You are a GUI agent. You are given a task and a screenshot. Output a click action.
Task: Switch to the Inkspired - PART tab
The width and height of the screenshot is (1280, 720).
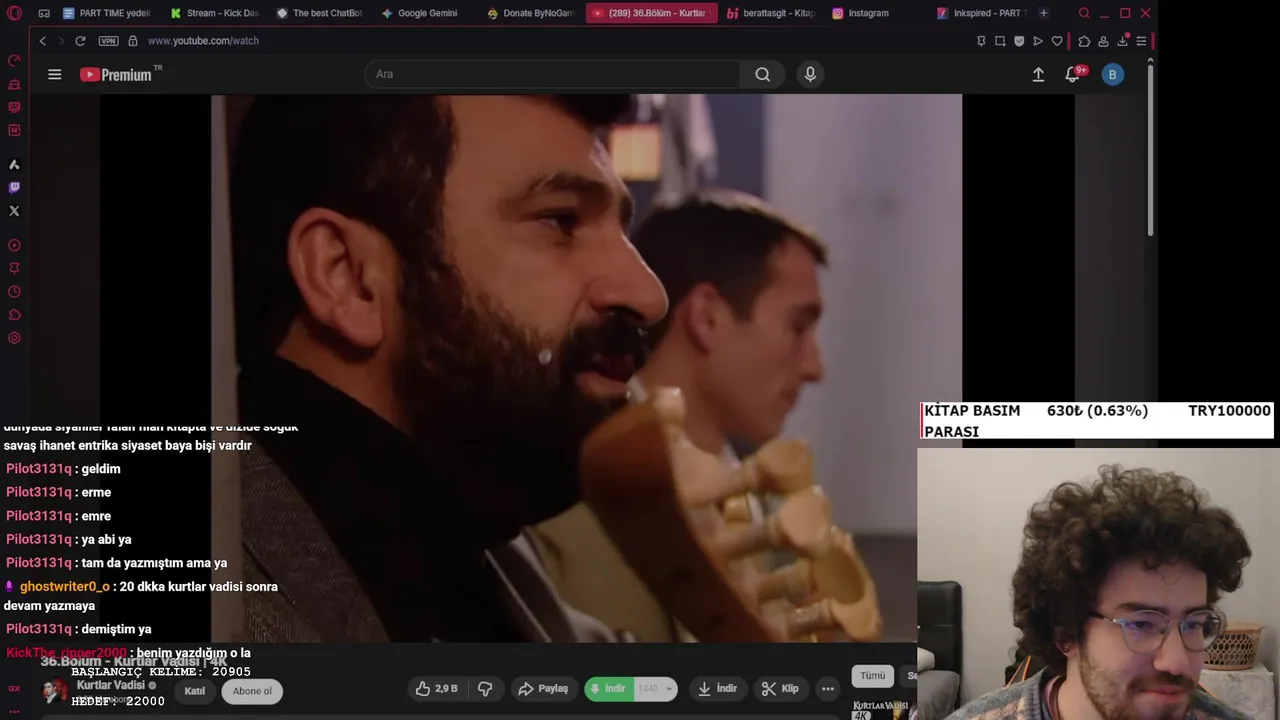coord(981,13)
